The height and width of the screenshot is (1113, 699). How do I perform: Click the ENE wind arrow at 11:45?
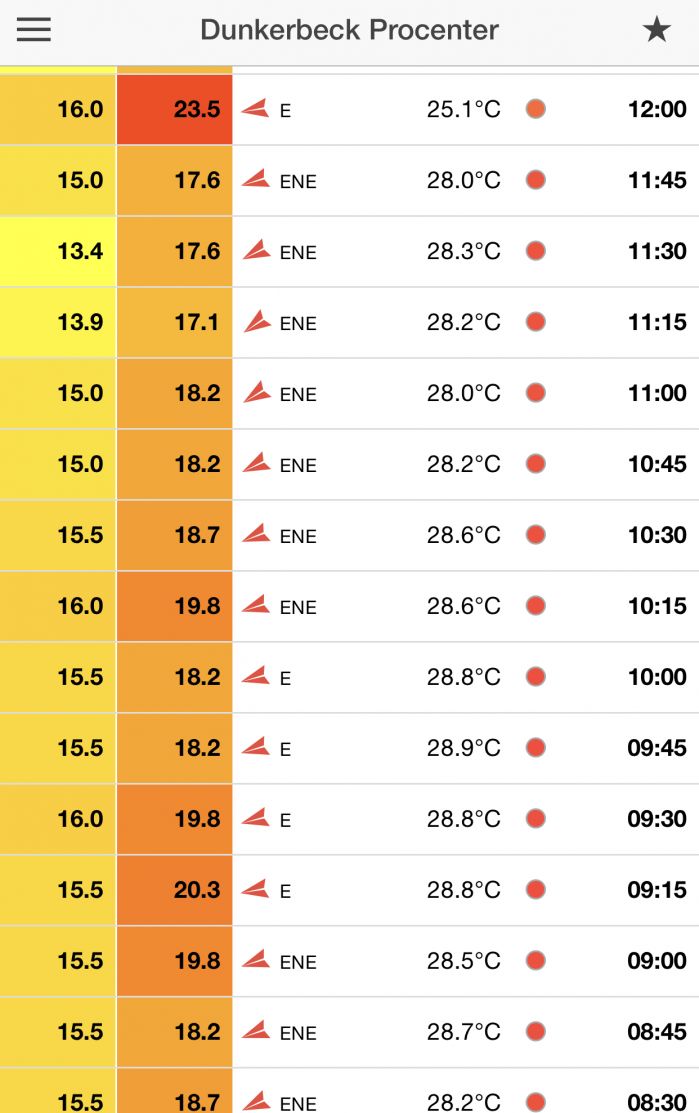(x=256, y=179)
